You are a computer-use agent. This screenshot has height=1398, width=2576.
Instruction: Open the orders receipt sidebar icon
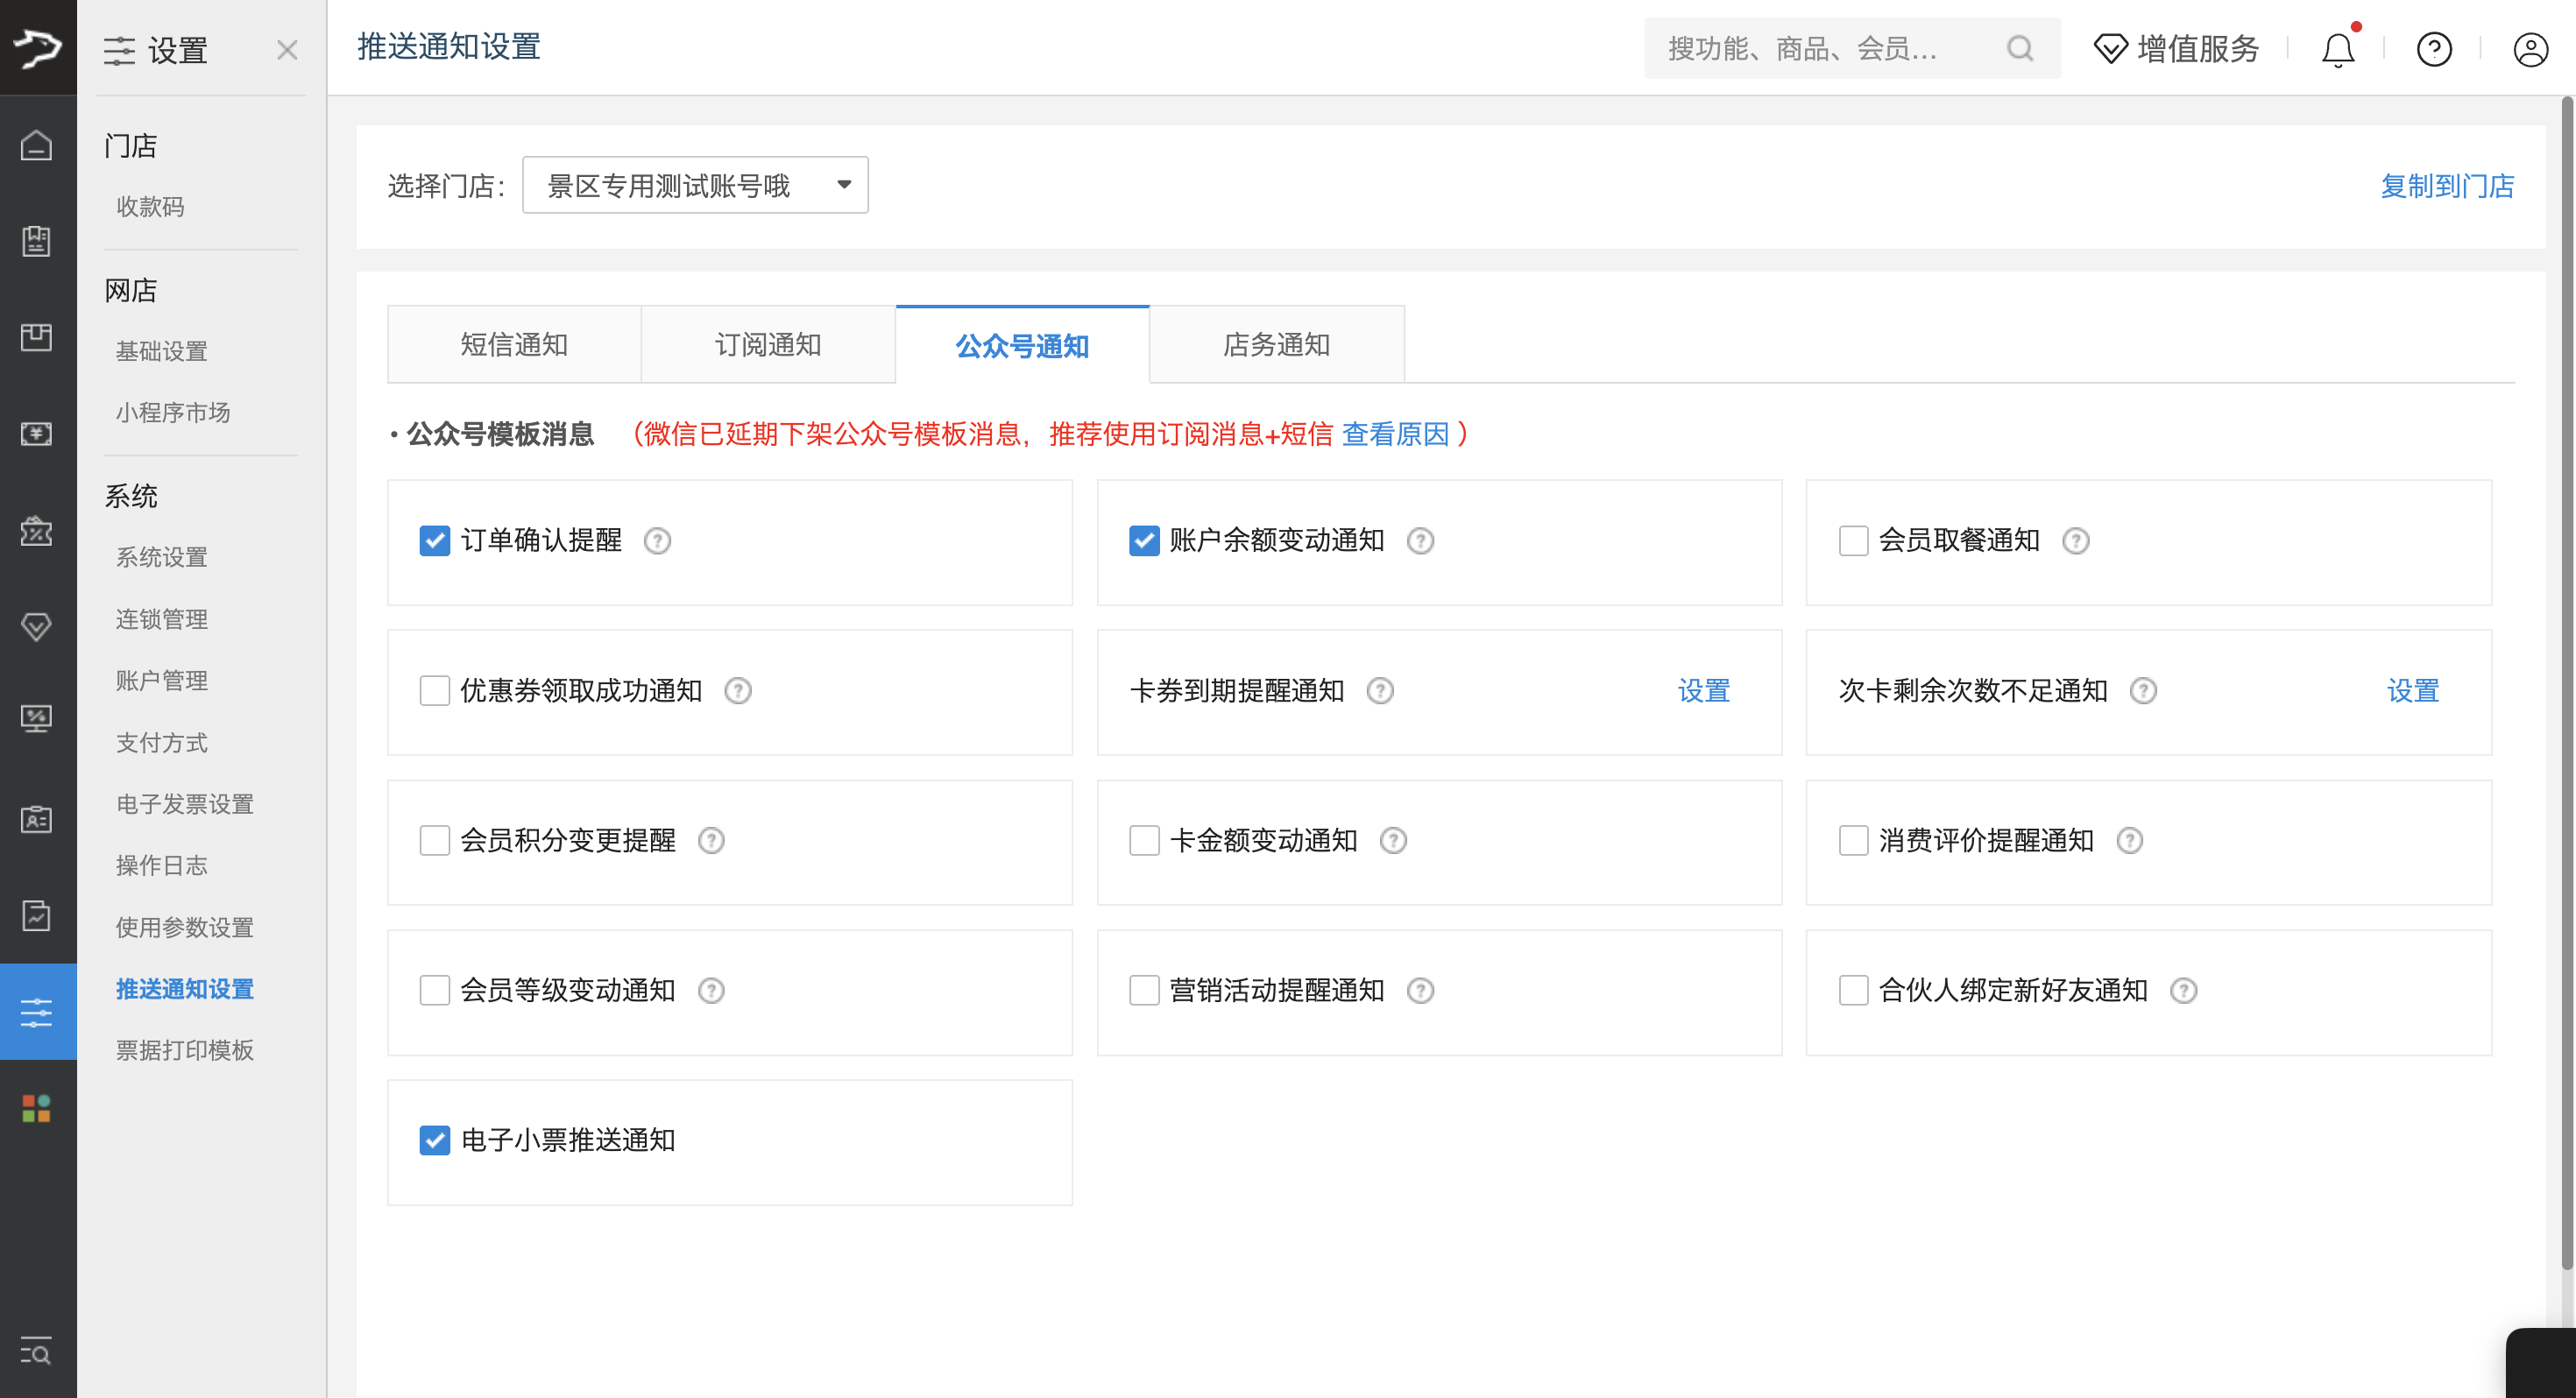[37, 241]
